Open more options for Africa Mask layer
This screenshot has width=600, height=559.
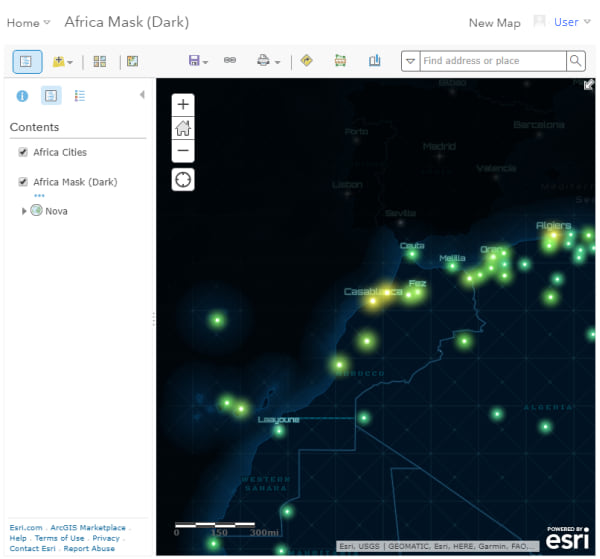(39, 196)
